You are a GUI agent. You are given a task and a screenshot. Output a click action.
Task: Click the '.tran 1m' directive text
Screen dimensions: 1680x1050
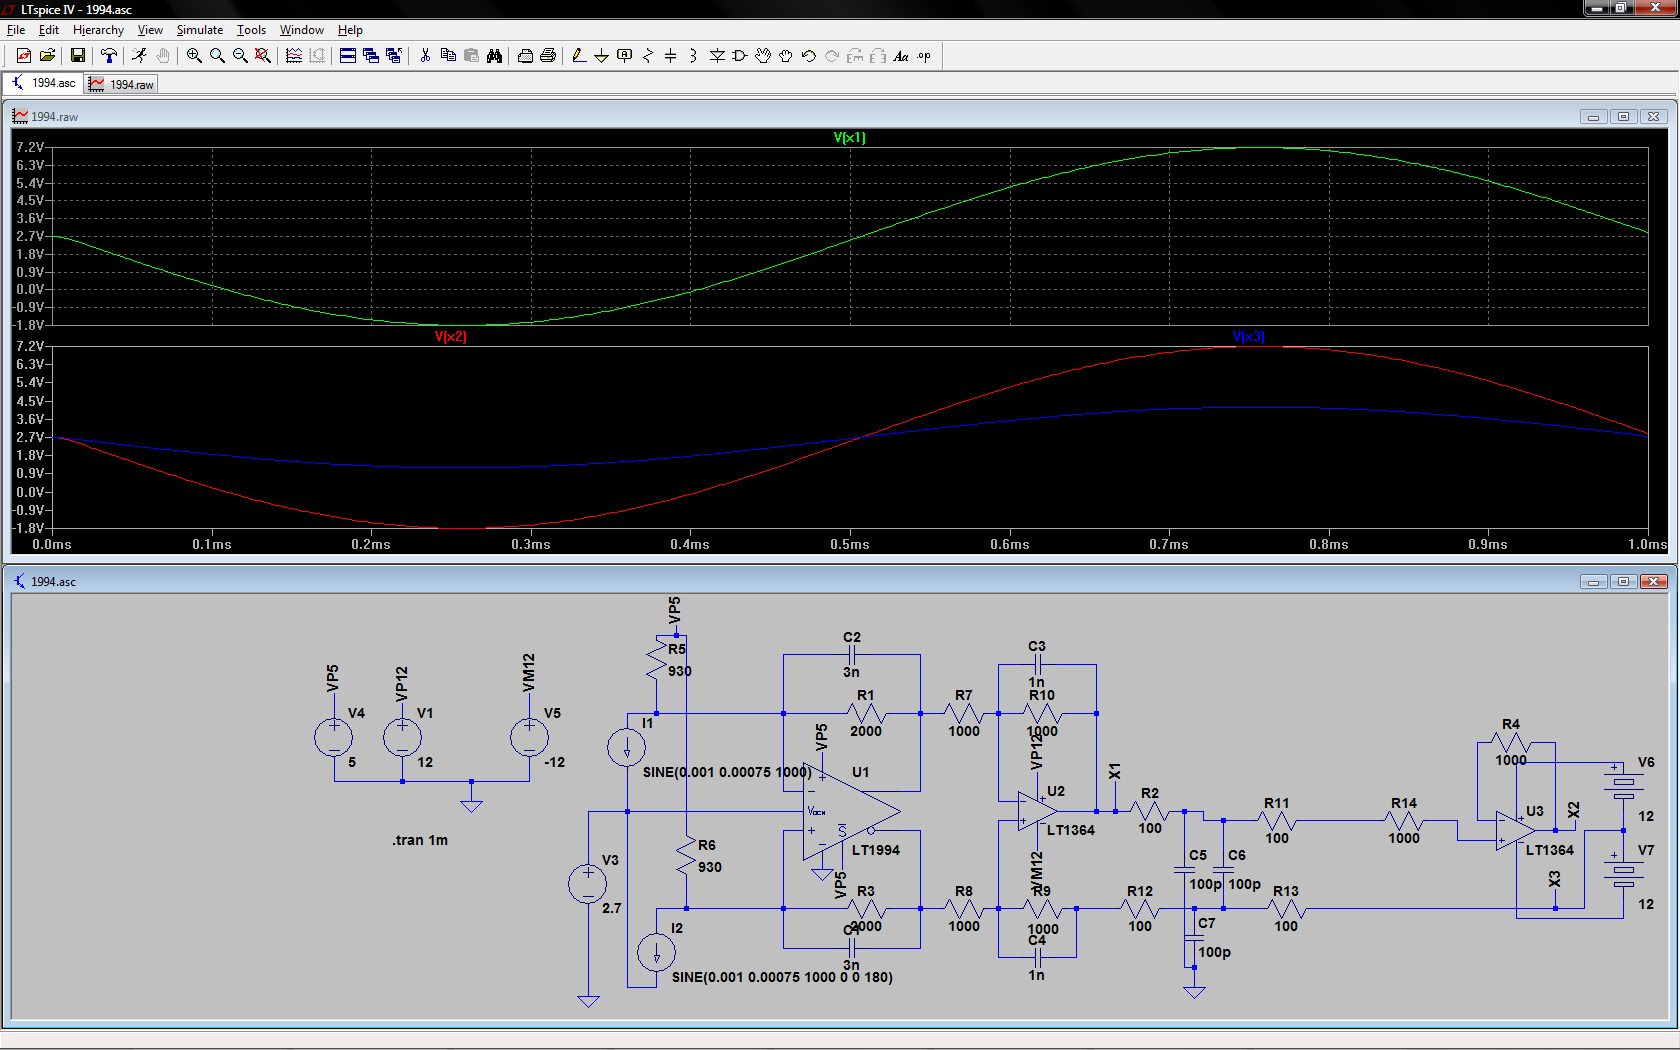click(x=420, y=840)
